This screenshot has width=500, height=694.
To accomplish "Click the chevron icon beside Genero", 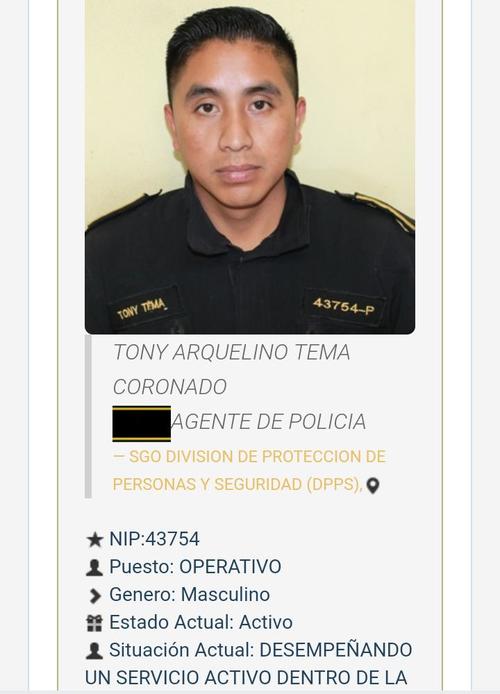I will 94,595.
